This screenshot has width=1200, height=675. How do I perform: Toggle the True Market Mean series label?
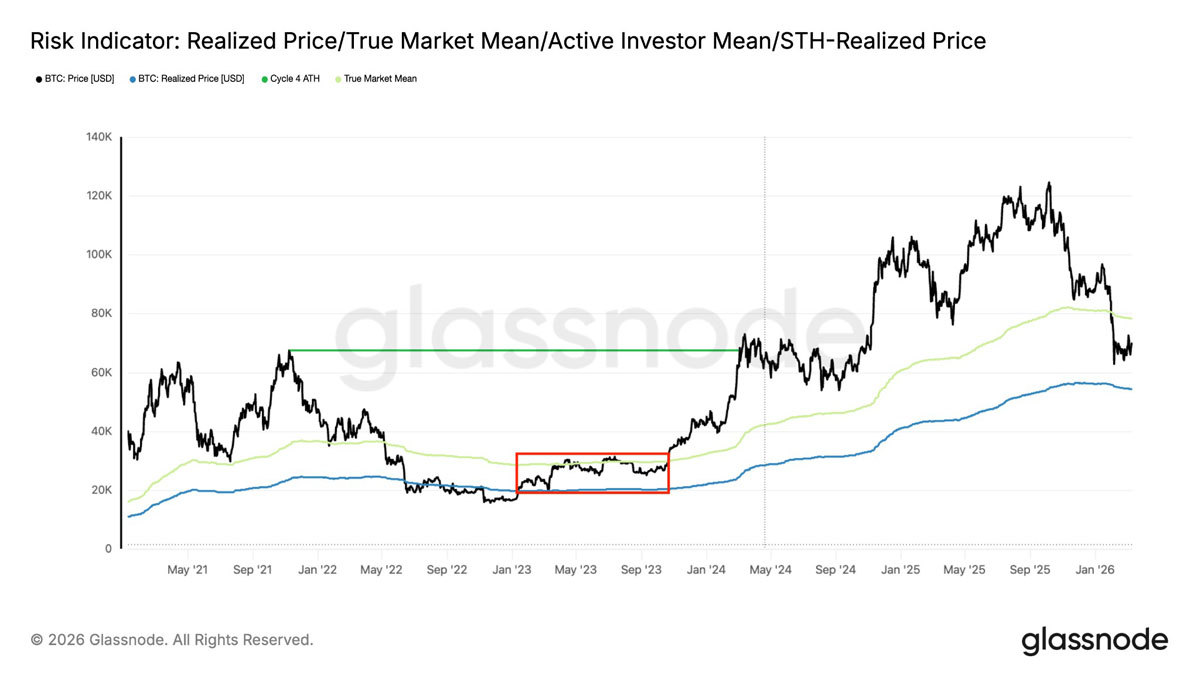(x=380, y=78)
